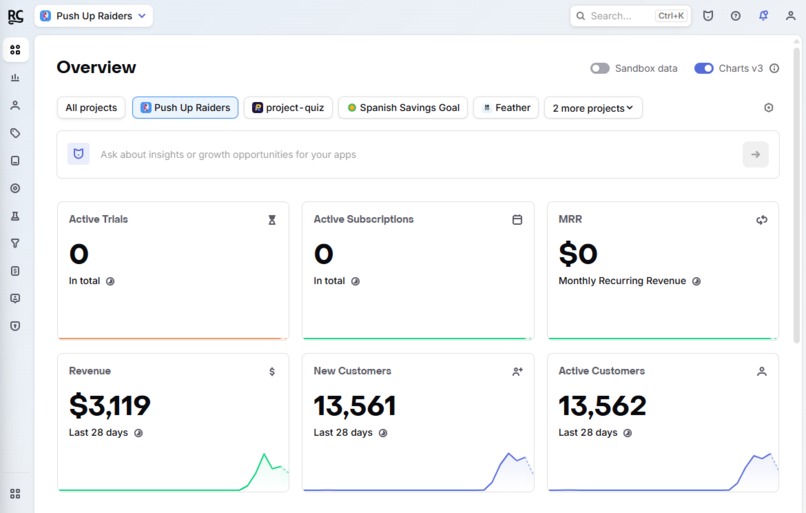
Task: Click the Ctrl+K shortcut hint
Action: (671, 16)
